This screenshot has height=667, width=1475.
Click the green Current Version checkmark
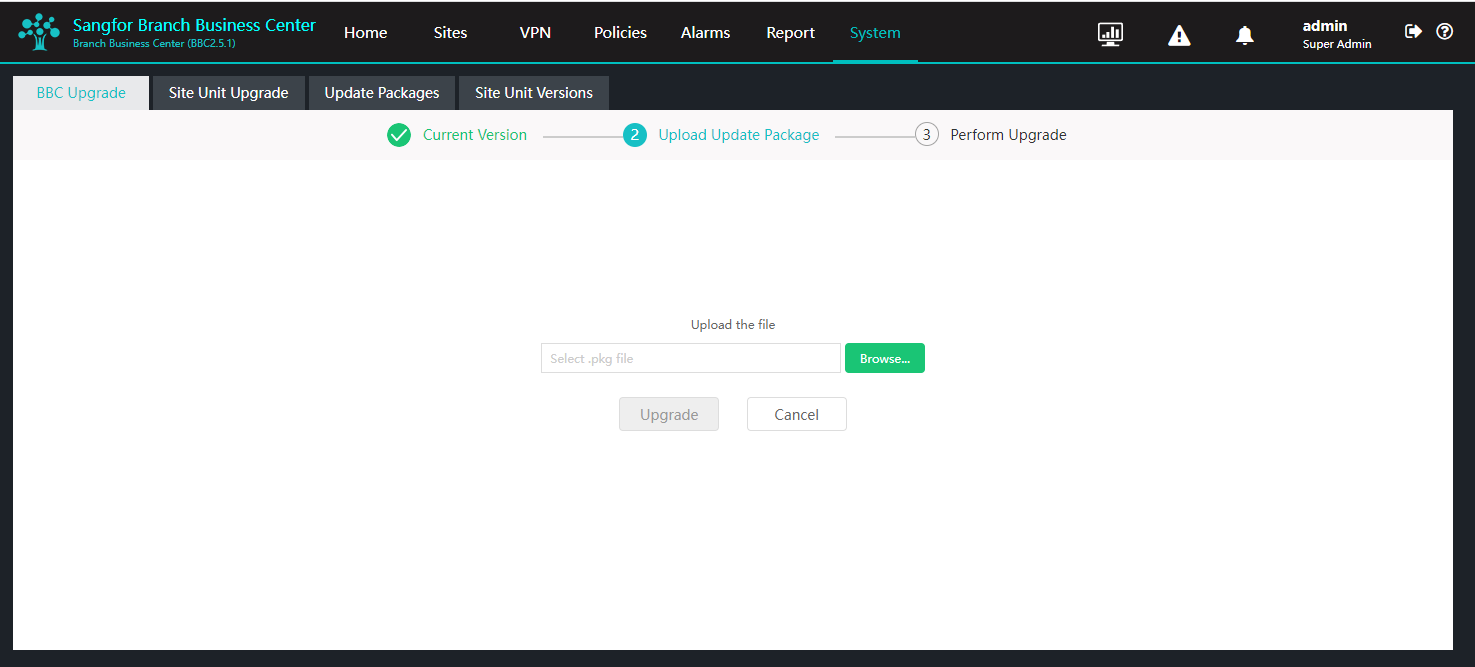399,135
